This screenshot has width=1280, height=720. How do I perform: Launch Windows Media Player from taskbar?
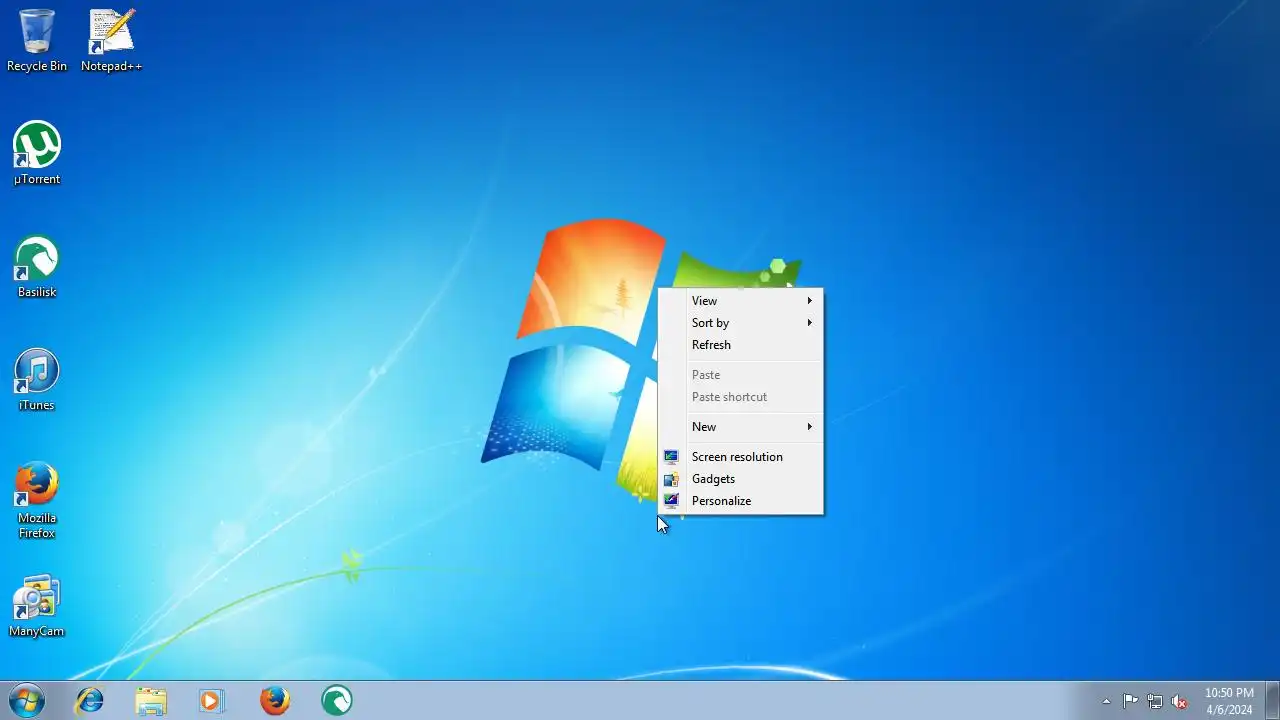tap(212, 700)
